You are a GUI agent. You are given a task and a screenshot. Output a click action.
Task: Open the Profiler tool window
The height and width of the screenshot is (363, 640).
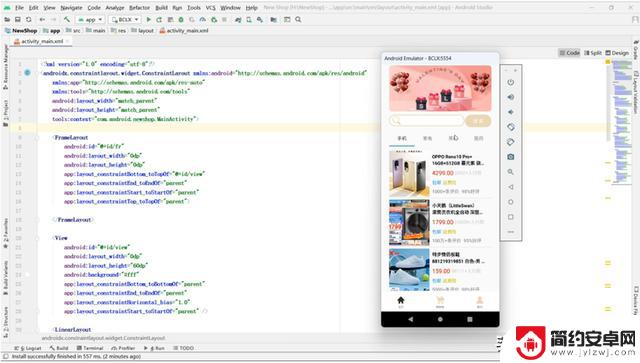click(124, 348)
